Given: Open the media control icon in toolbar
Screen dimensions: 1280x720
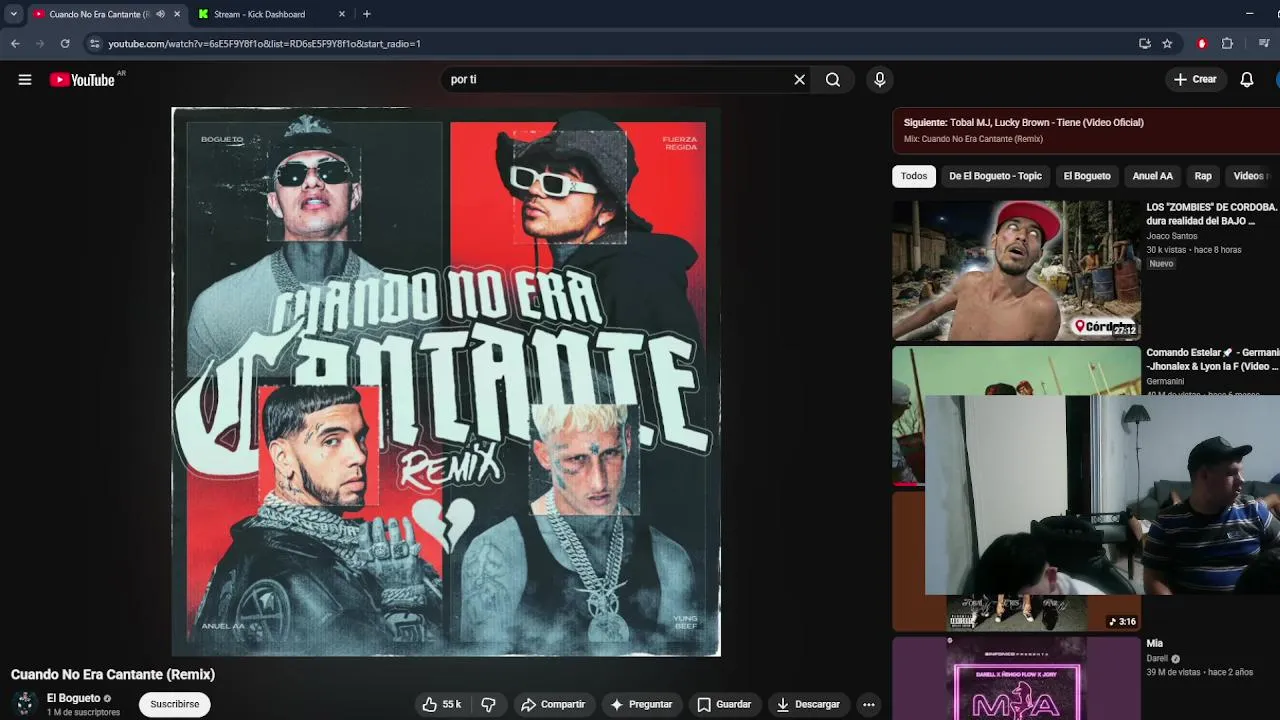Looking at the screenshot, I should 1264,44.
